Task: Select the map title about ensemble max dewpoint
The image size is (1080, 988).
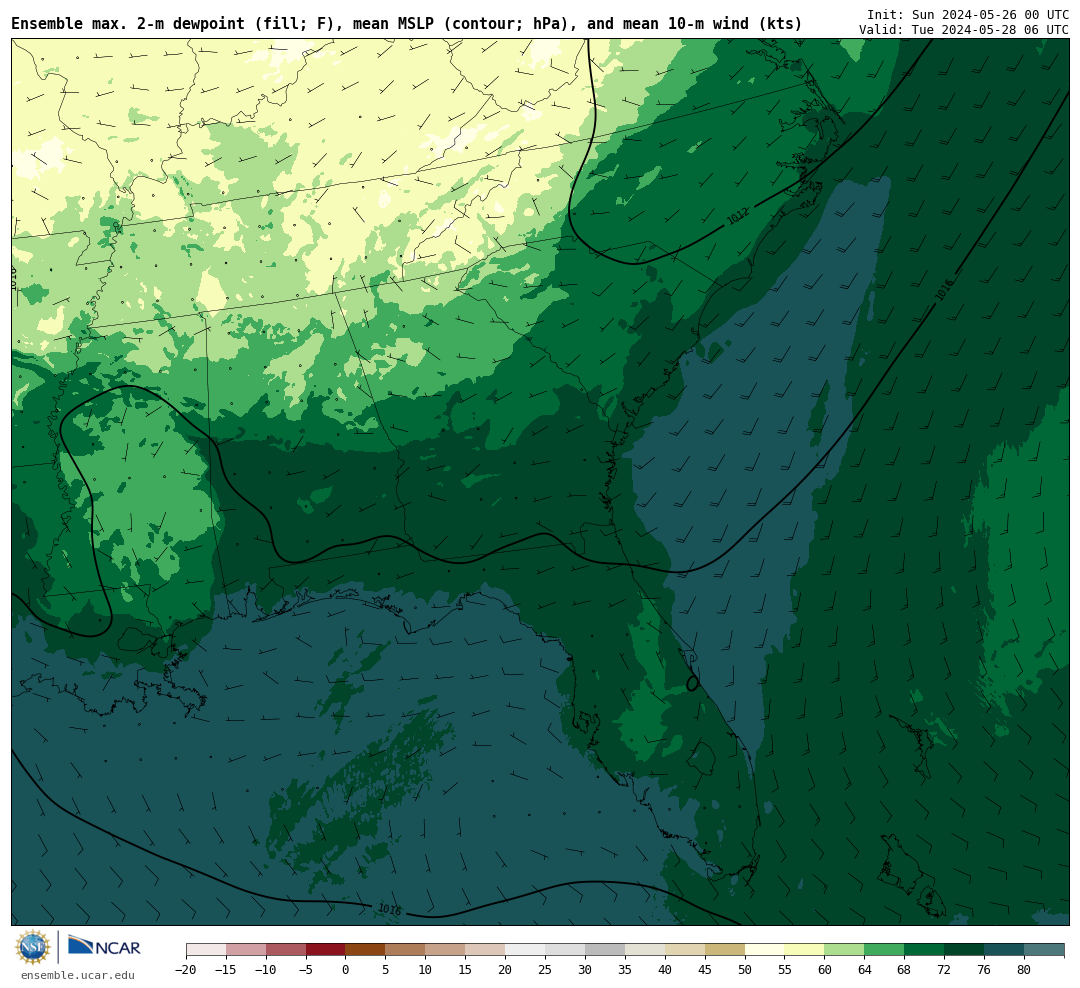Action: coord(406,23)
